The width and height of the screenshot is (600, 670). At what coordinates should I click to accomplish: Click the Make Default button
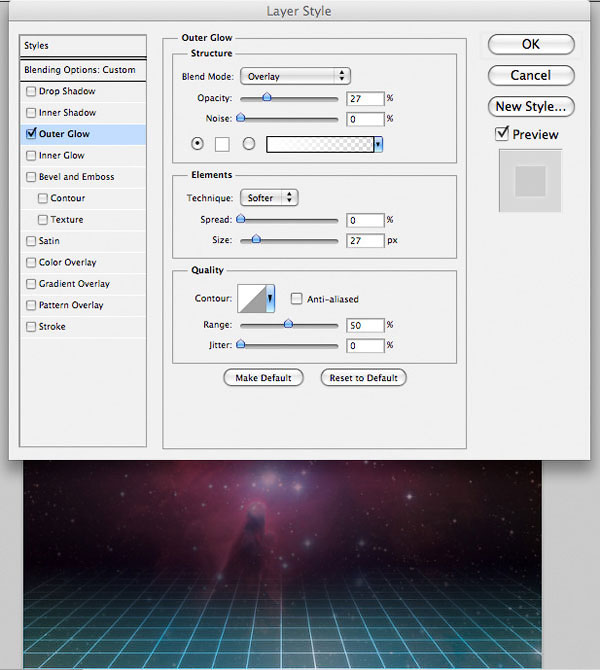263,378
